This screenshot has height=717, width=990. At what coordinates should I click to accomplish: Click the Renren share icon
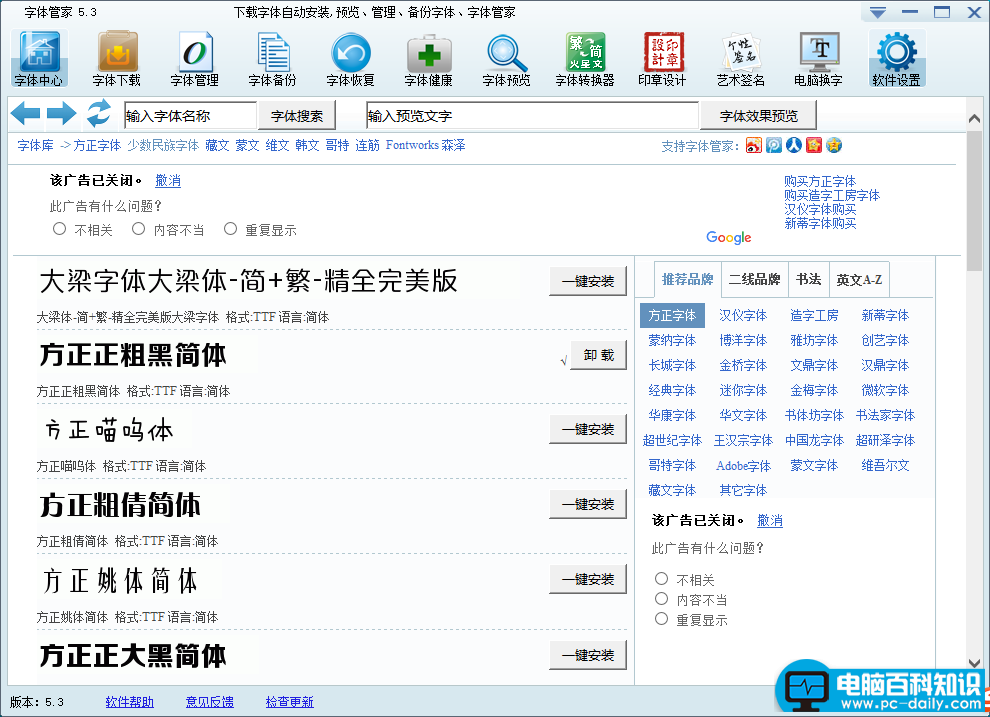[794, 145]
